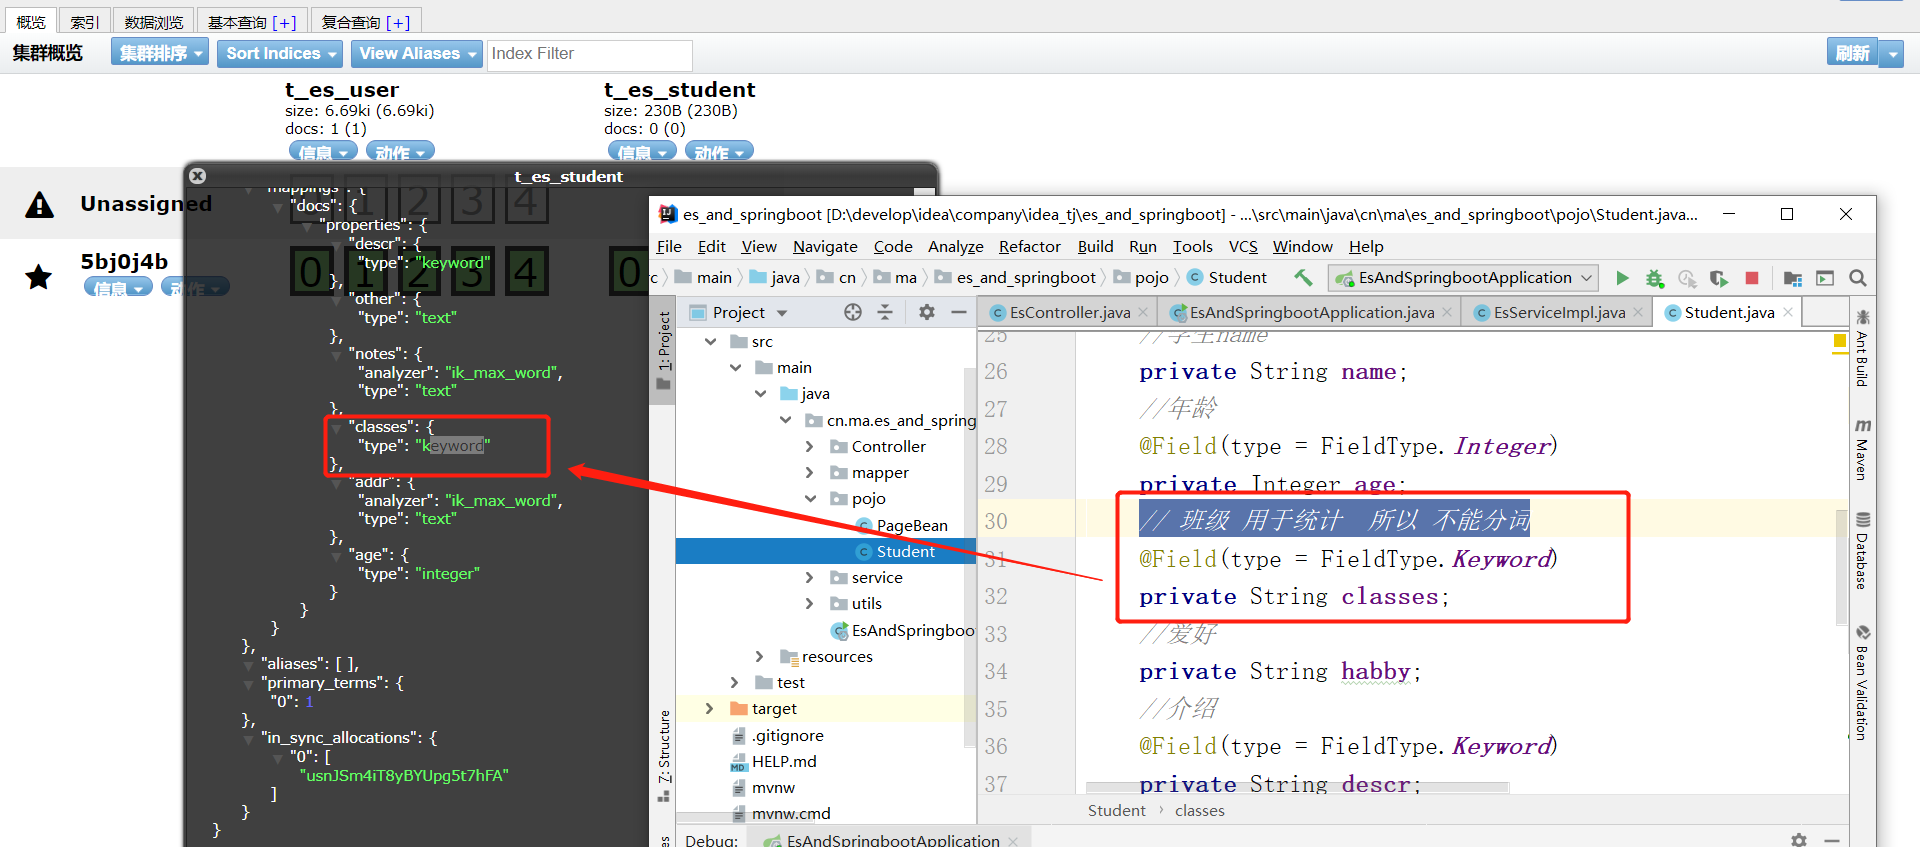The width and height of the screenshot is (1920, 847).
Task: Click the Build hammer icon in IntelliJ toolbar
Action: tap(1303, 278)
